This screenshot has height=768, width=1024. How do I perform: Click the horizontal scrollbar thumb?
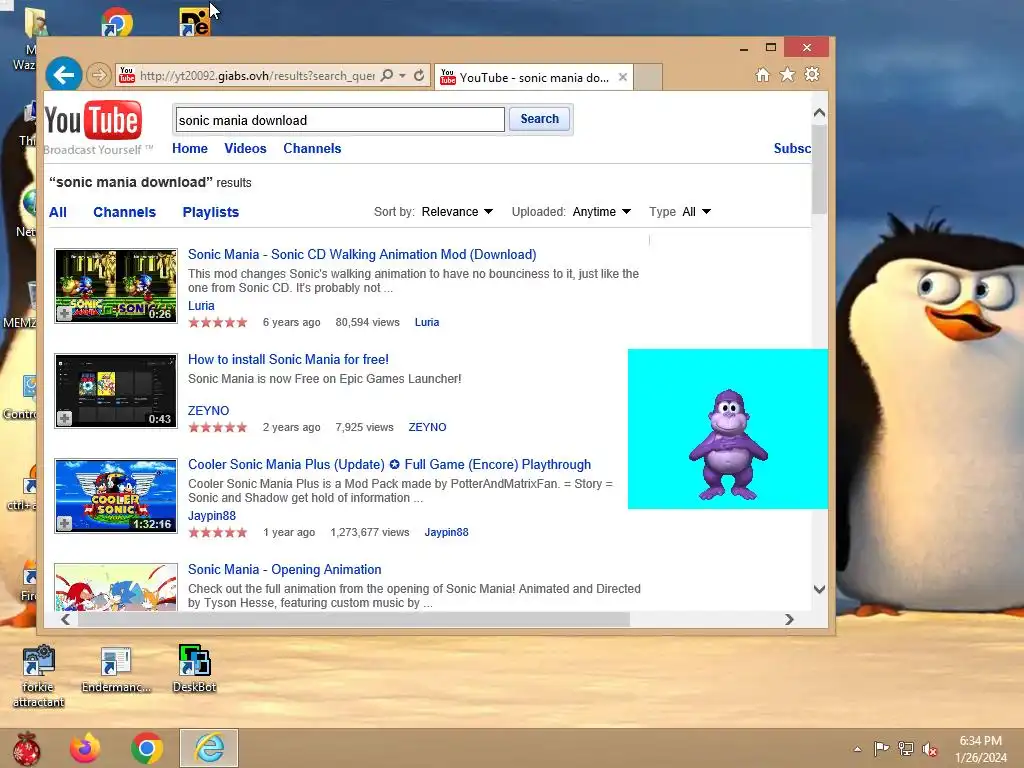(353, 619)
